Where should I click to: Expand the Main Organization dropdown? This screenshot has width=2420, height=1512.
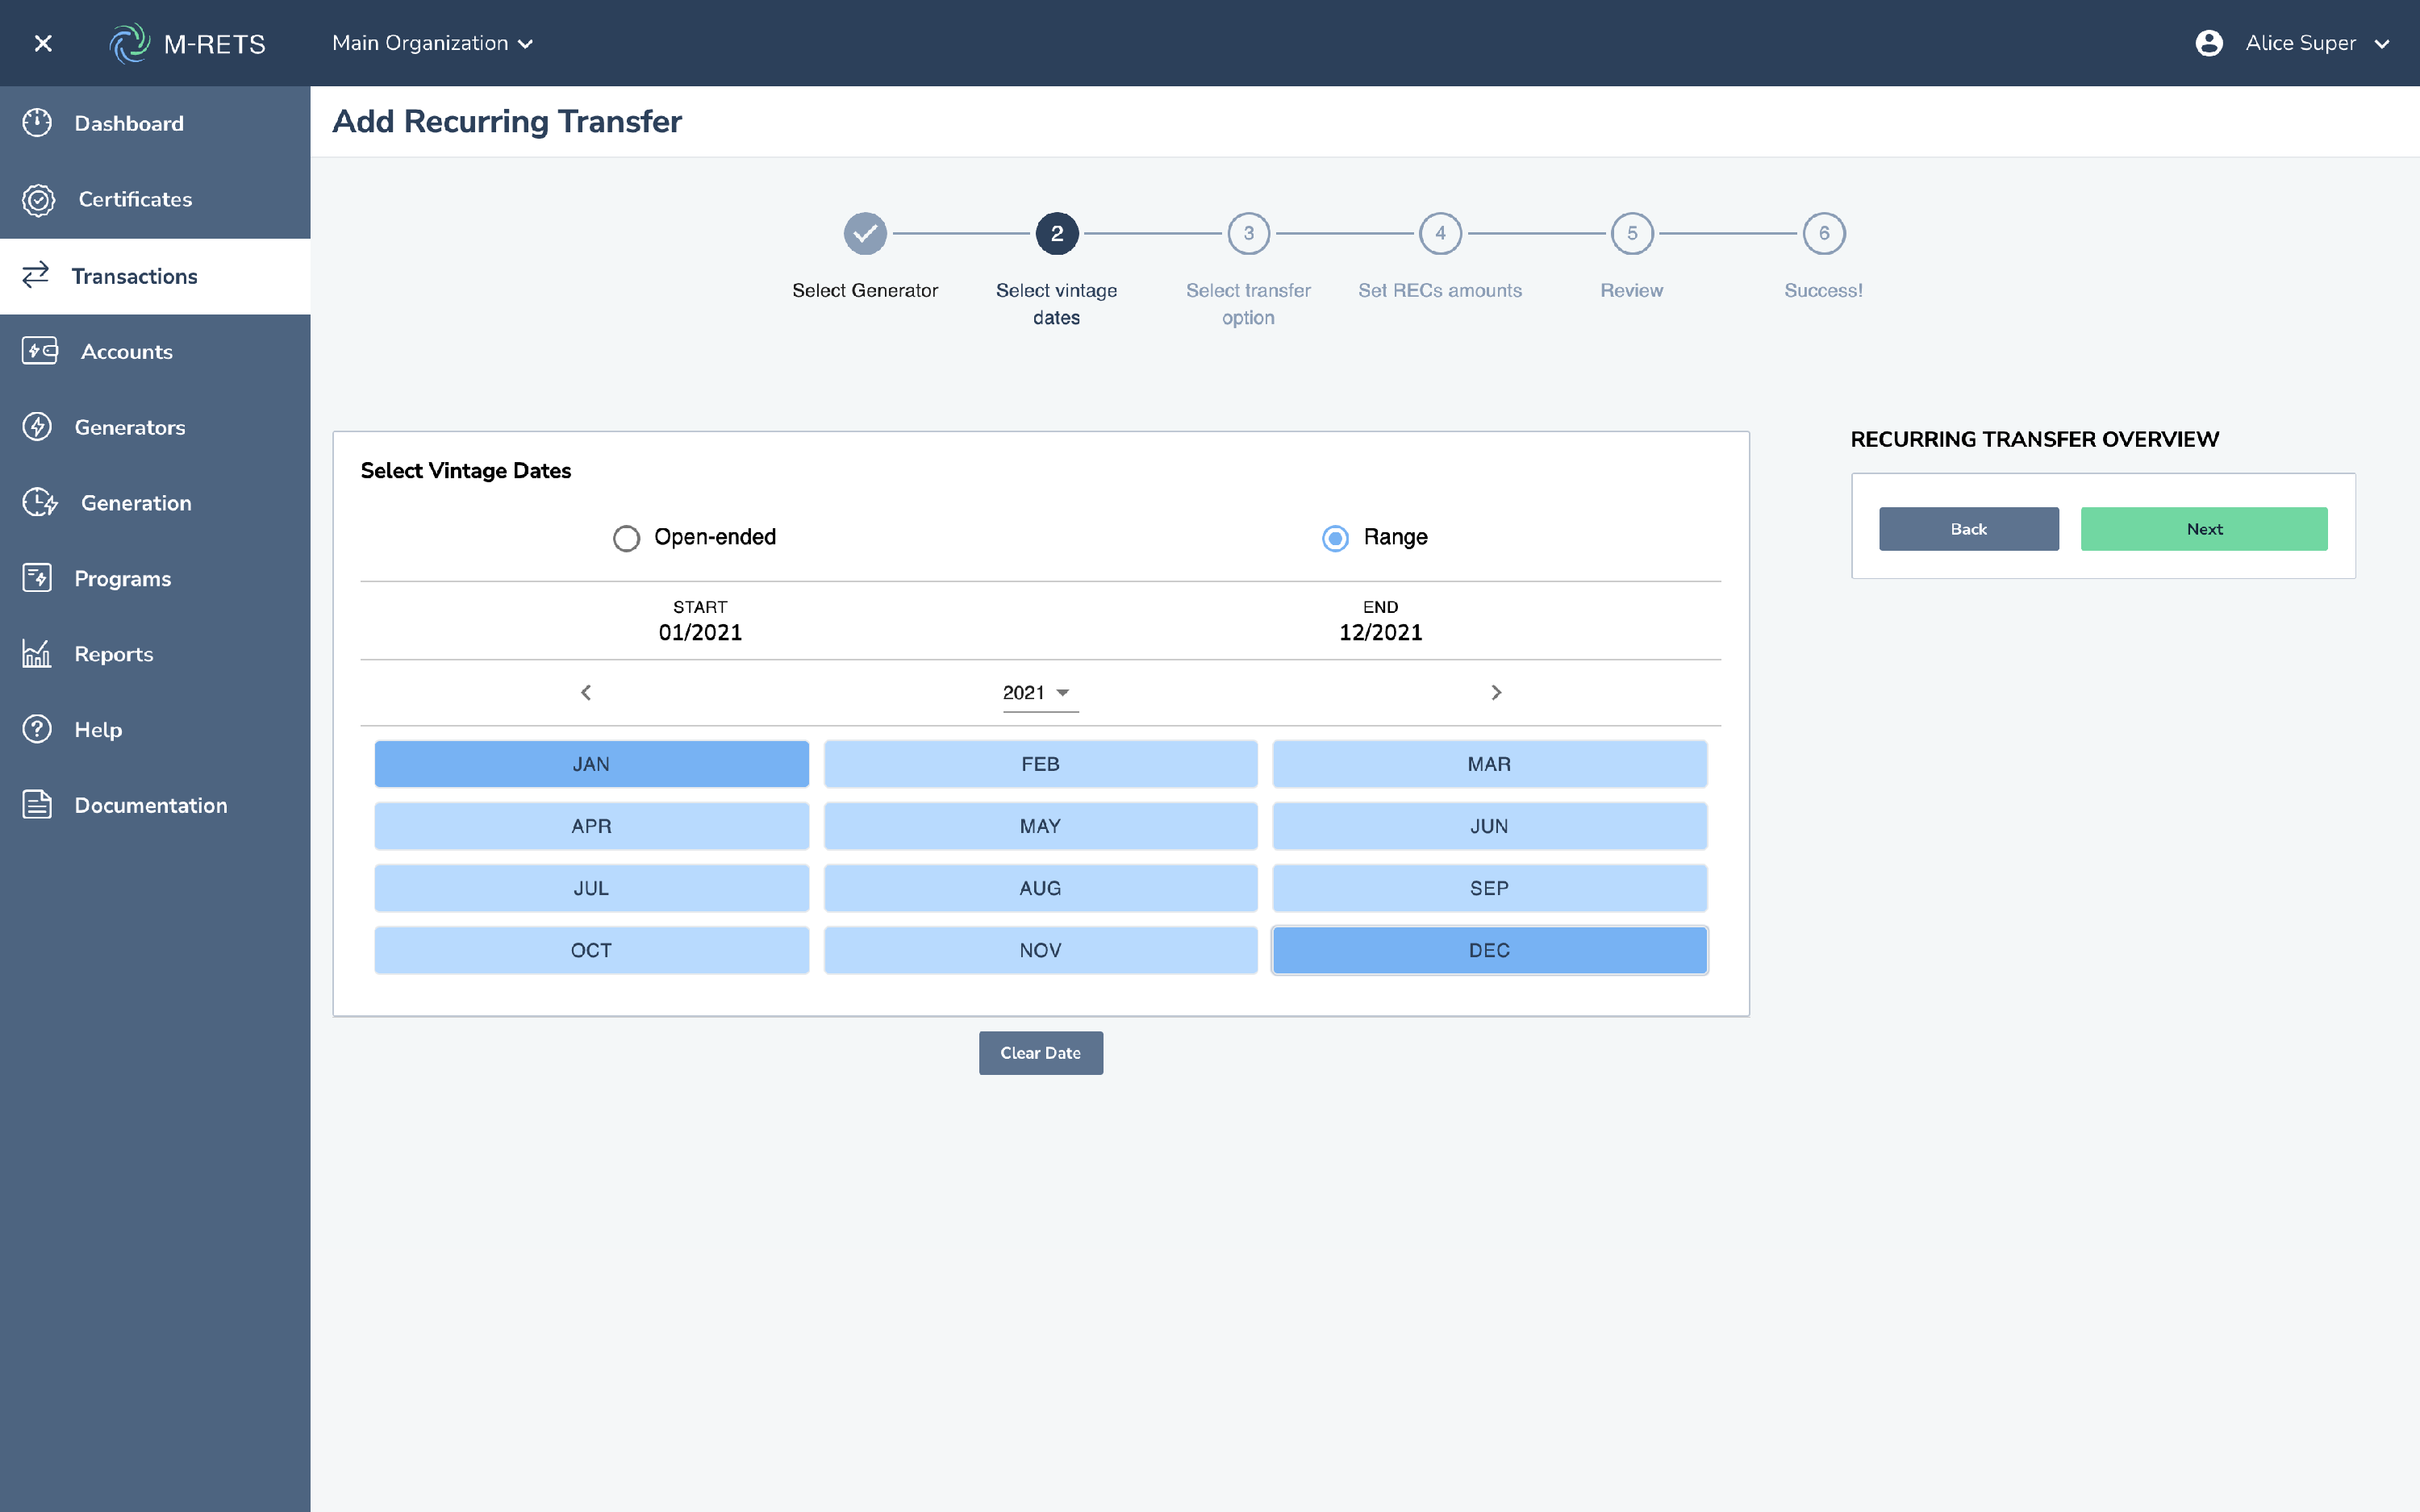click(x=432, y=43)
